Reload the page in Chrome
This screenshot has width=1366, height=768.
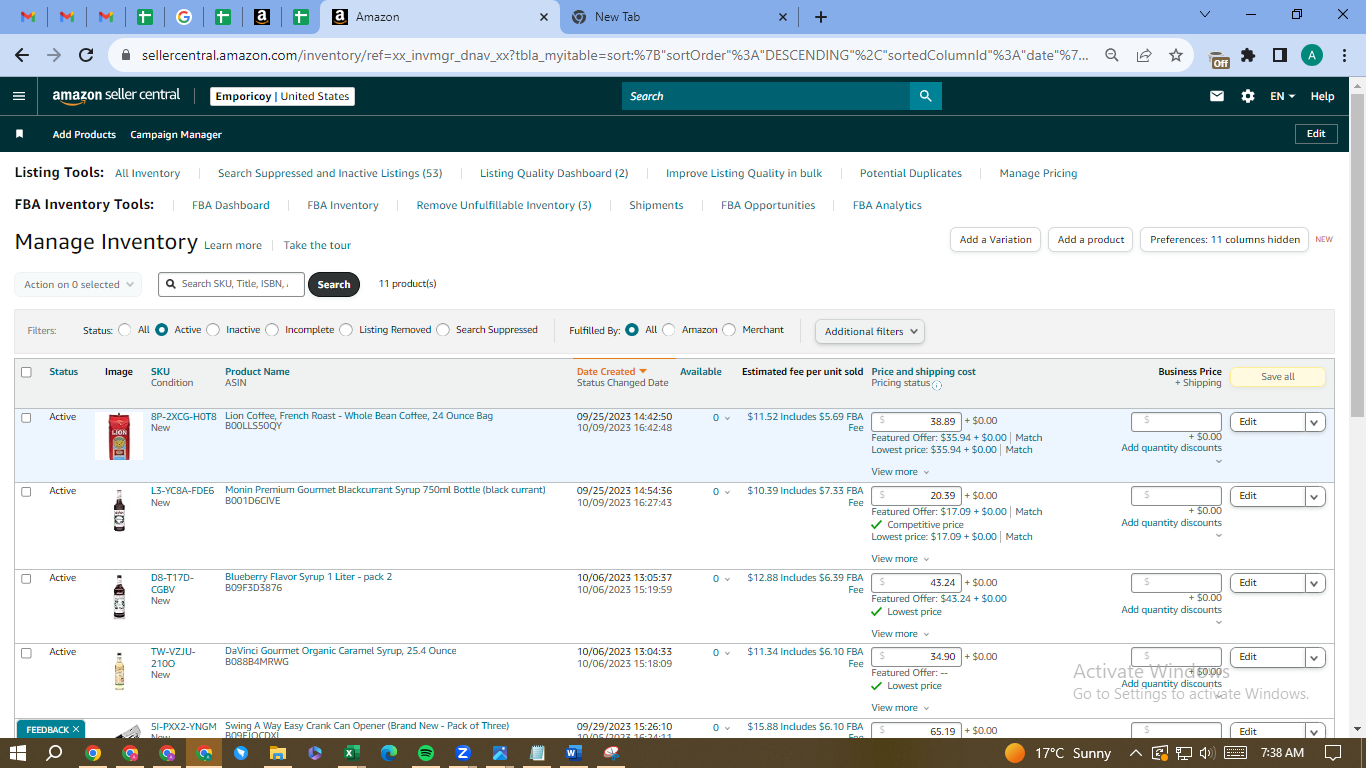86,56
